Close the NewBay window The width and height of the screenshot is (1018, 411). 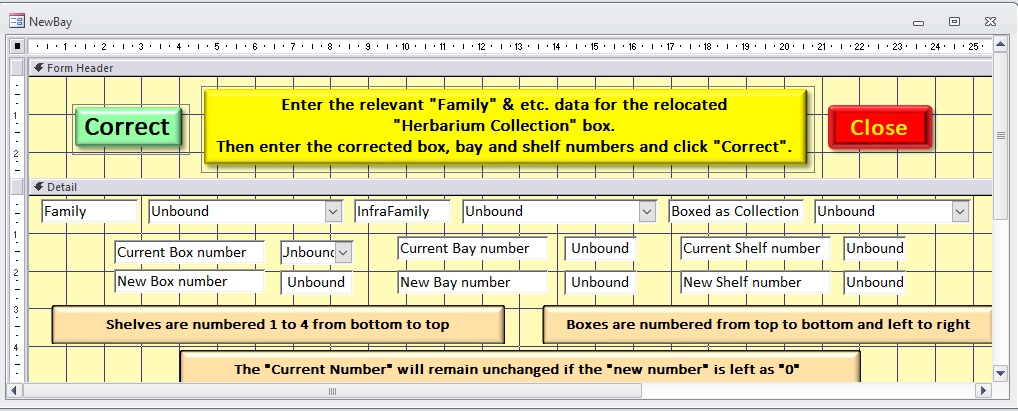990,22
